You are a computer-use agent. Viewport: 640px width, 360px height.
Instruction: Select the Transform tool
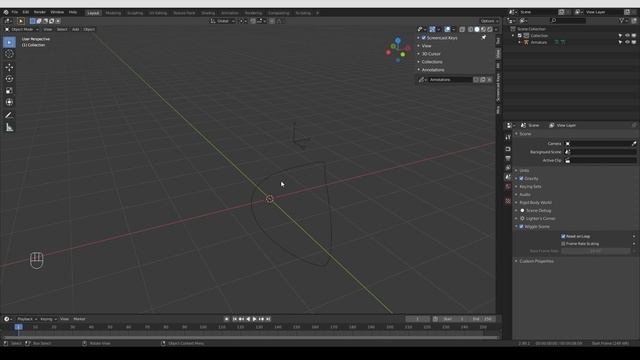pos(9,102)
